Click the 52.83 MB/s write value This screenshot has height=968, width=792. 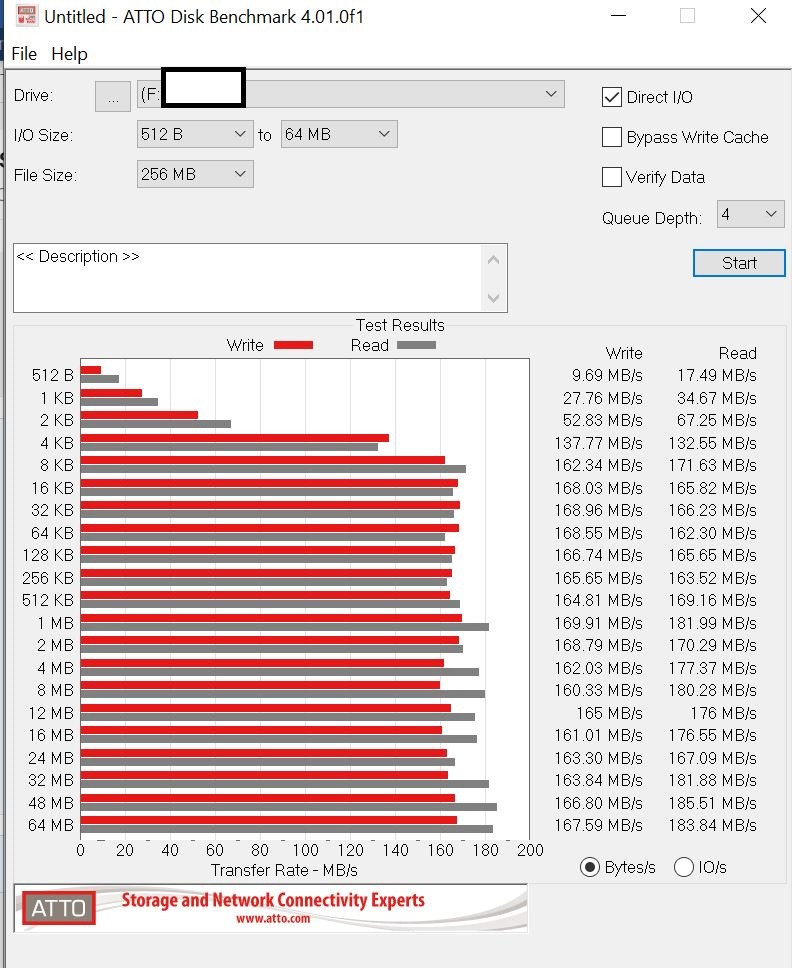pos(602,420)
